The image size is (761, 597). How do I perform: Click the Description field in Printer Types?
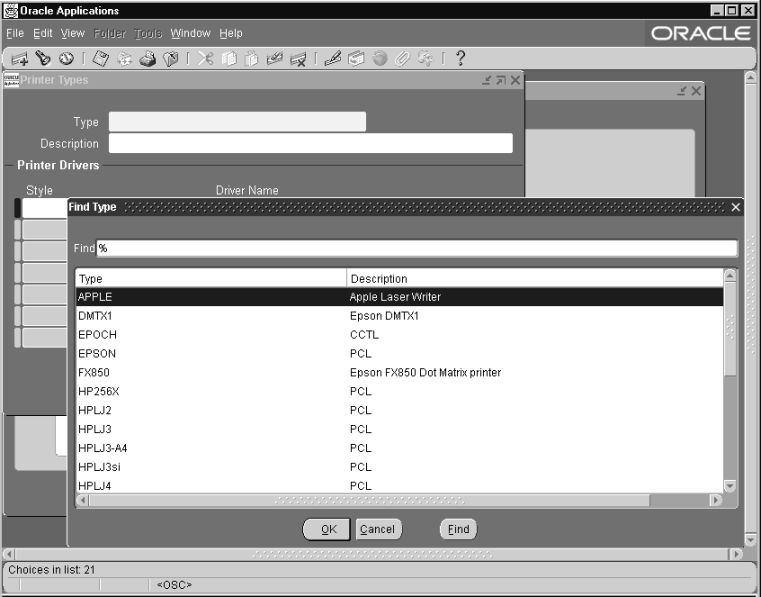(311, 143)
